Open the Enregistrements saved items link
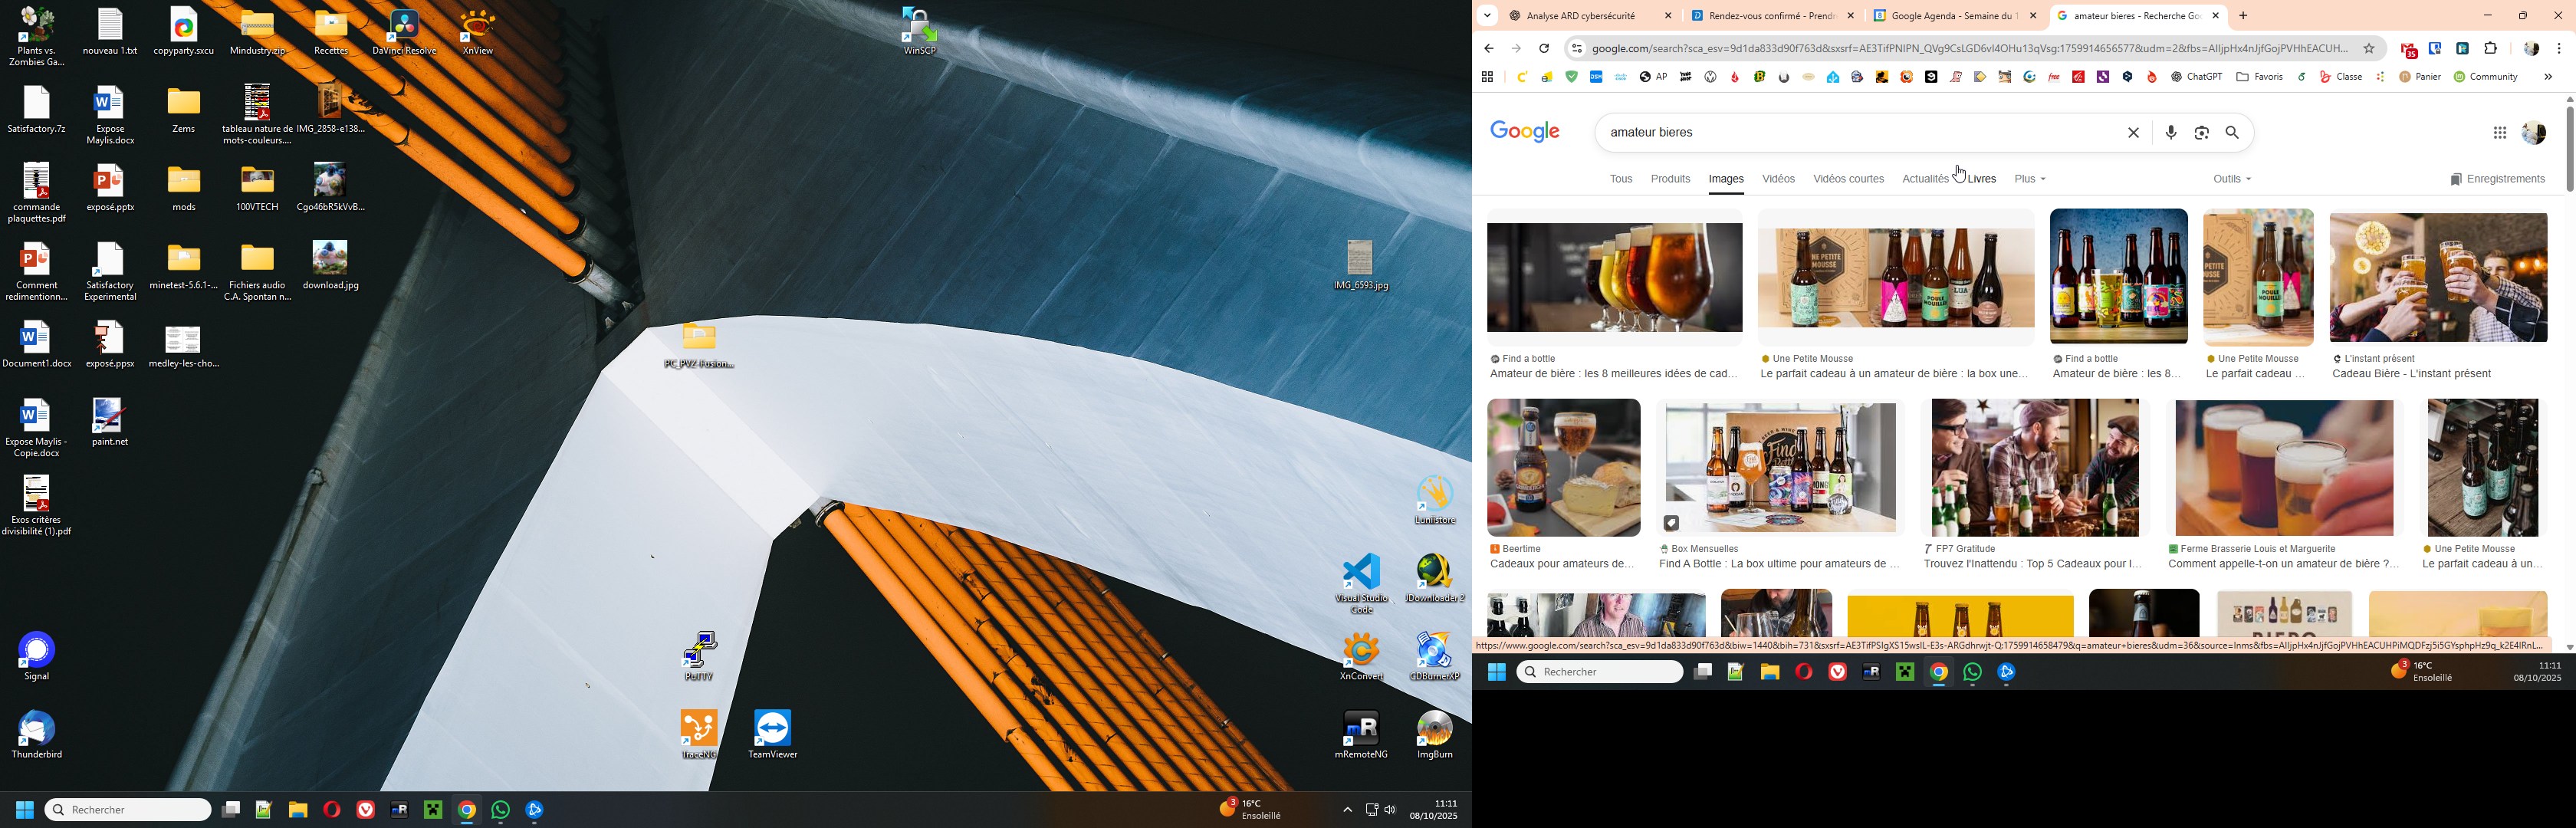The height and width of the screenshot is (828, 2576). click(x=2497, y=179)
